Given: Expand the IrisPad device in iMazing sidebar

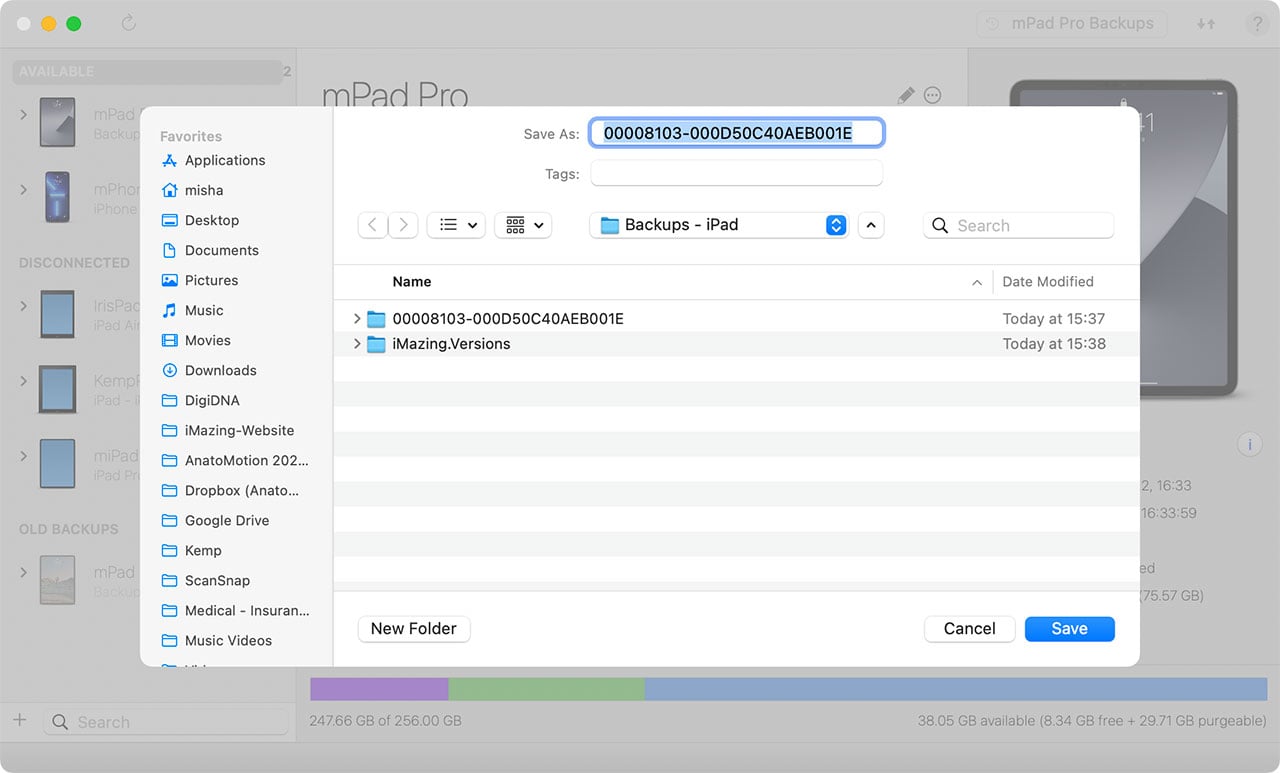Looking at the screenshot, I should pos(24,306).
